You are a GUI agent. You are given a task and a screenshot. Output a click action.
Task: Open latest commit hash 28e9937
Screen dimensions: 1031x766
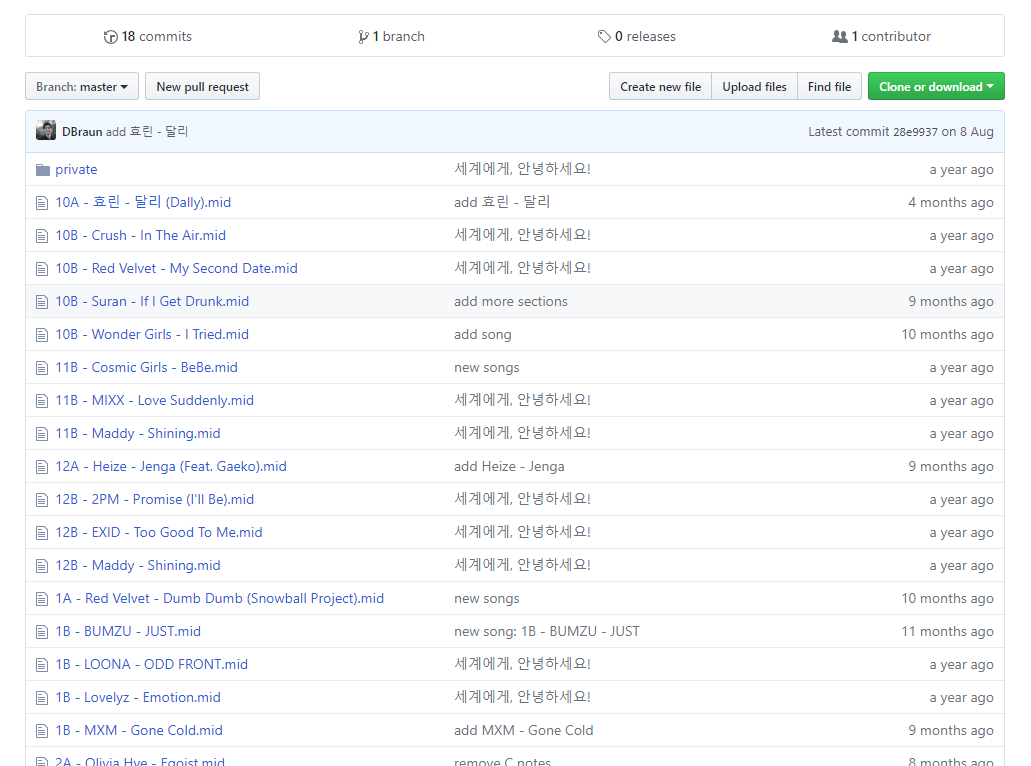[915, 132]
